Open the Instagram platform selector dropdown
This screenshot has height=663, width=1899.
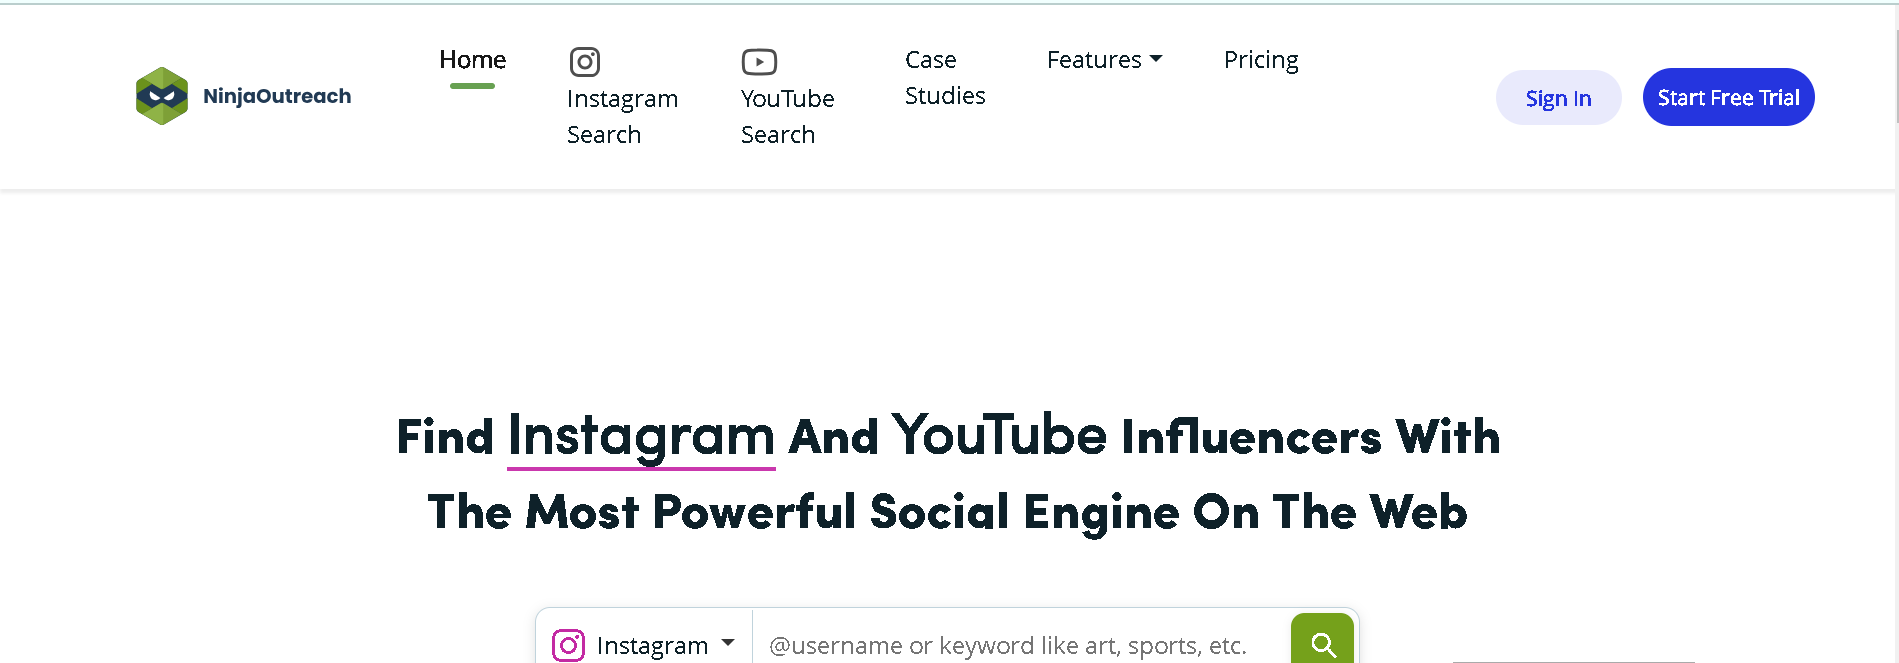pyautogui.click(x=644, y=645)
